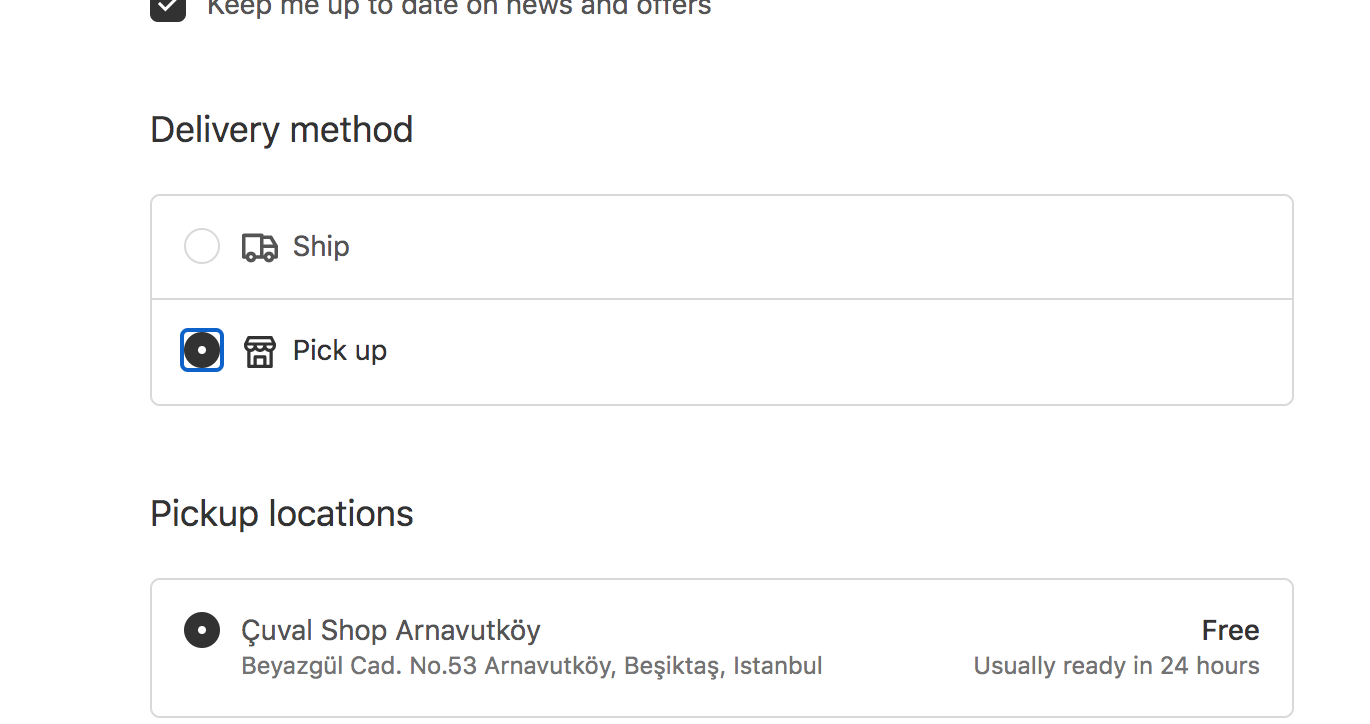Click the Free price label
The image size is (1370, 724).
coord(1230,630)
